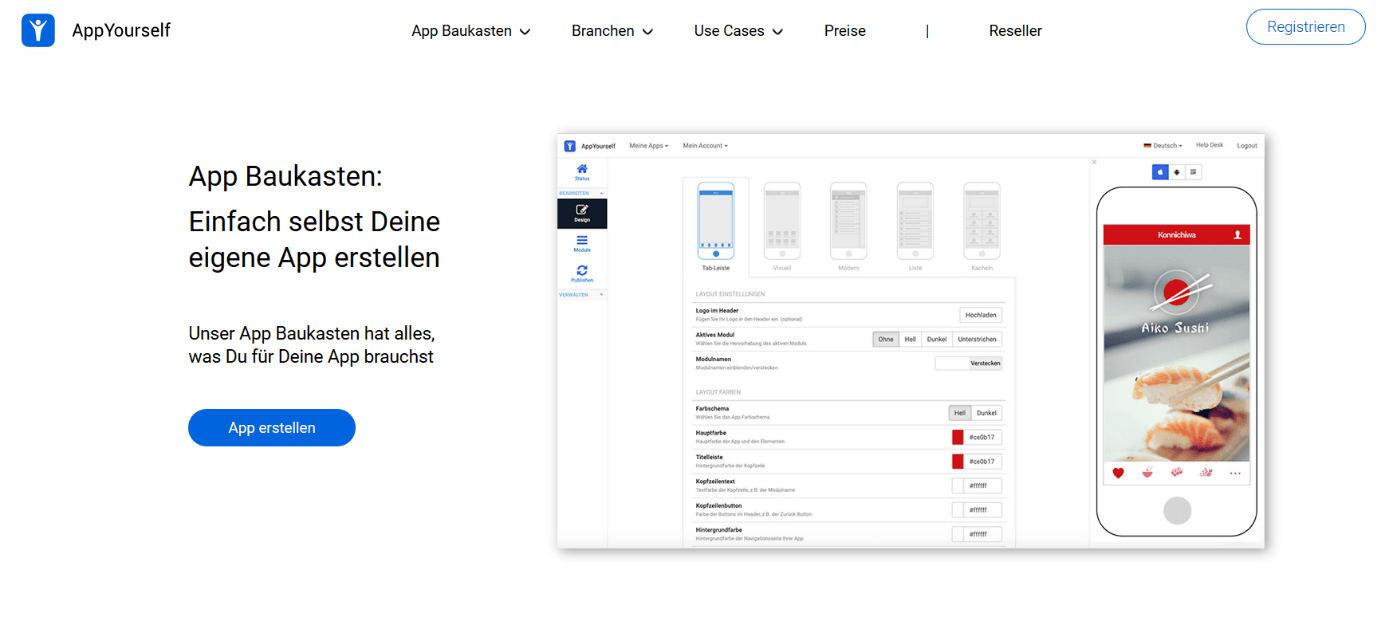This screenshot has width=1385, height=621.
Task: Click the Logout link
Action: [1247, 145]
